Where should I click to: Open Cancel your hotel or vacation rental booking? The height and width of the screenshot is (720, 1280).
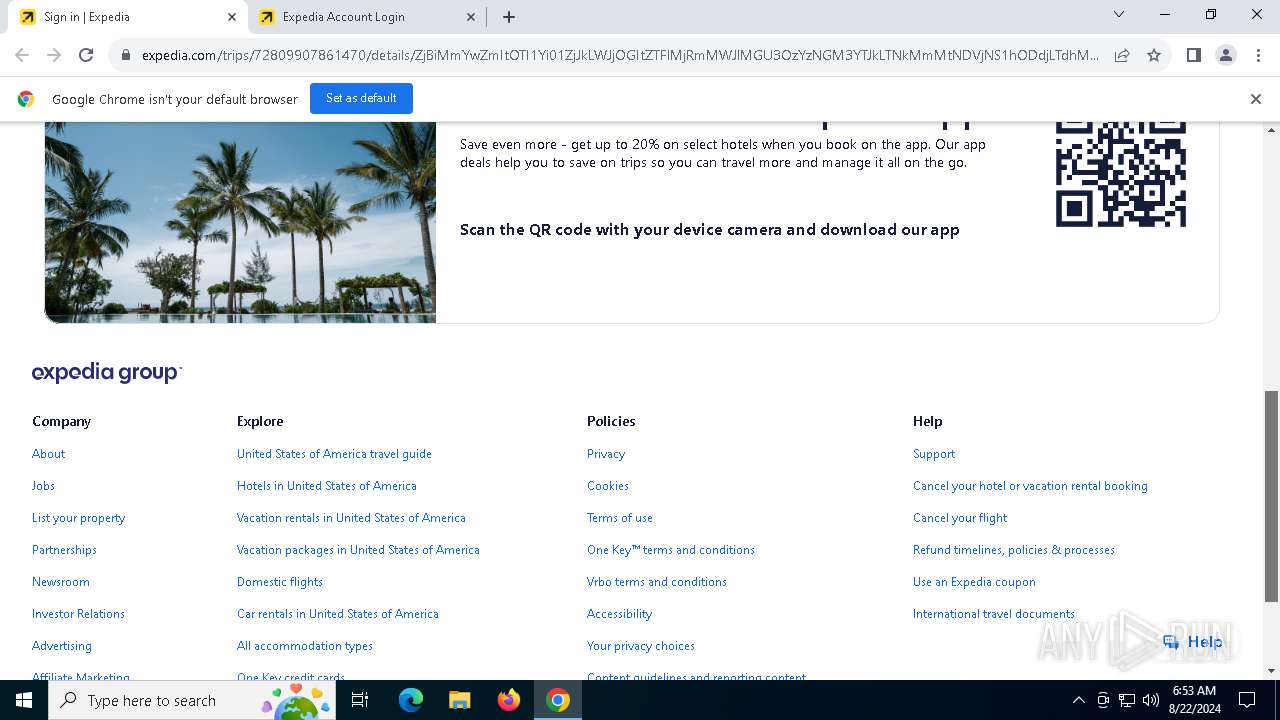point(1030,486)
